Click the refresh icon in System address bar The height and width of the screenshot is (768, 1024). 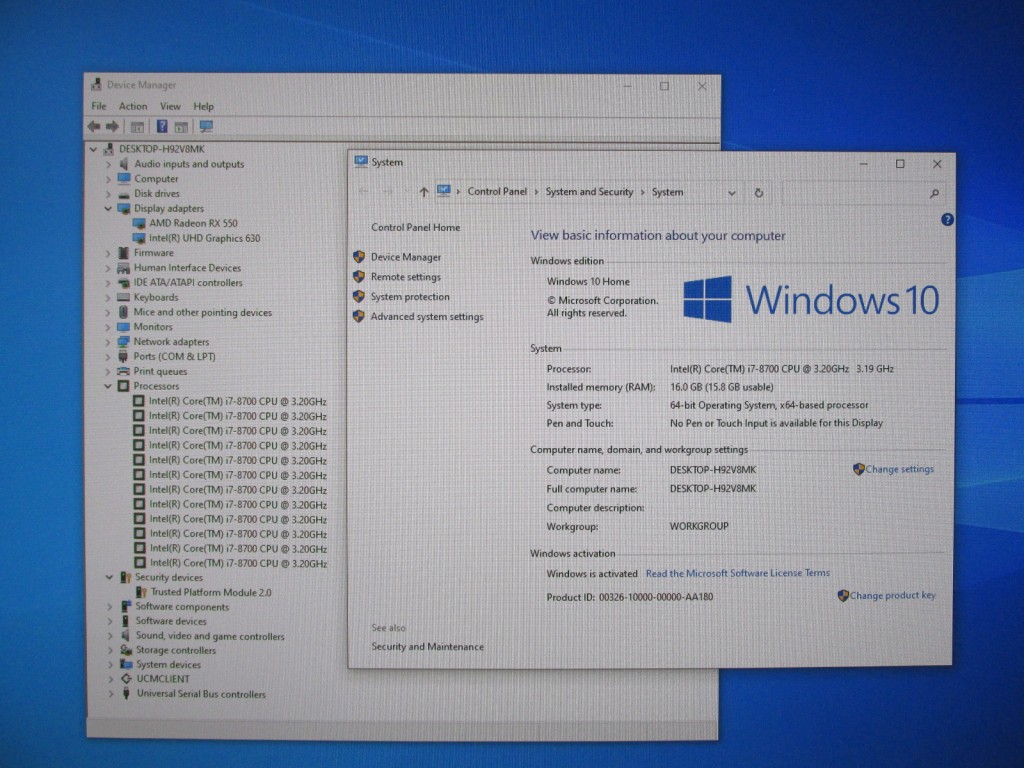click(x=758, y=193)
